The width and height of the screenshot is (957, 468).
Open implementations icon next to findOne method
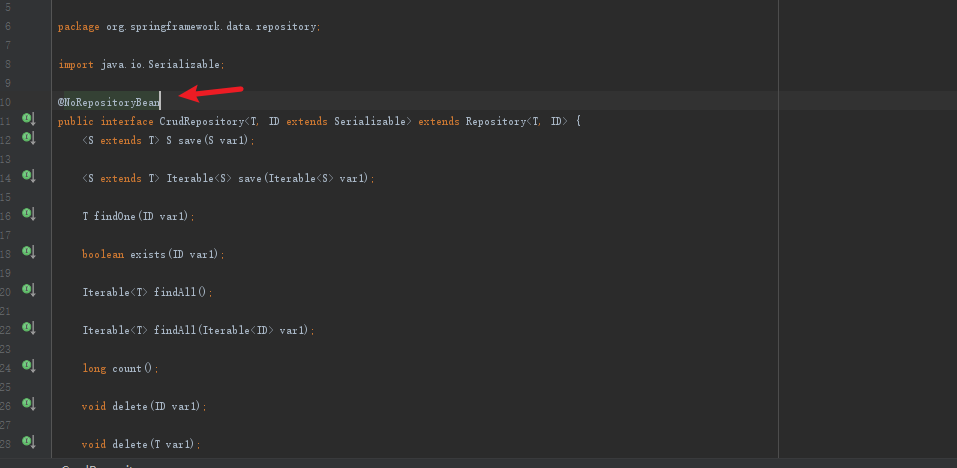(28, 214)
